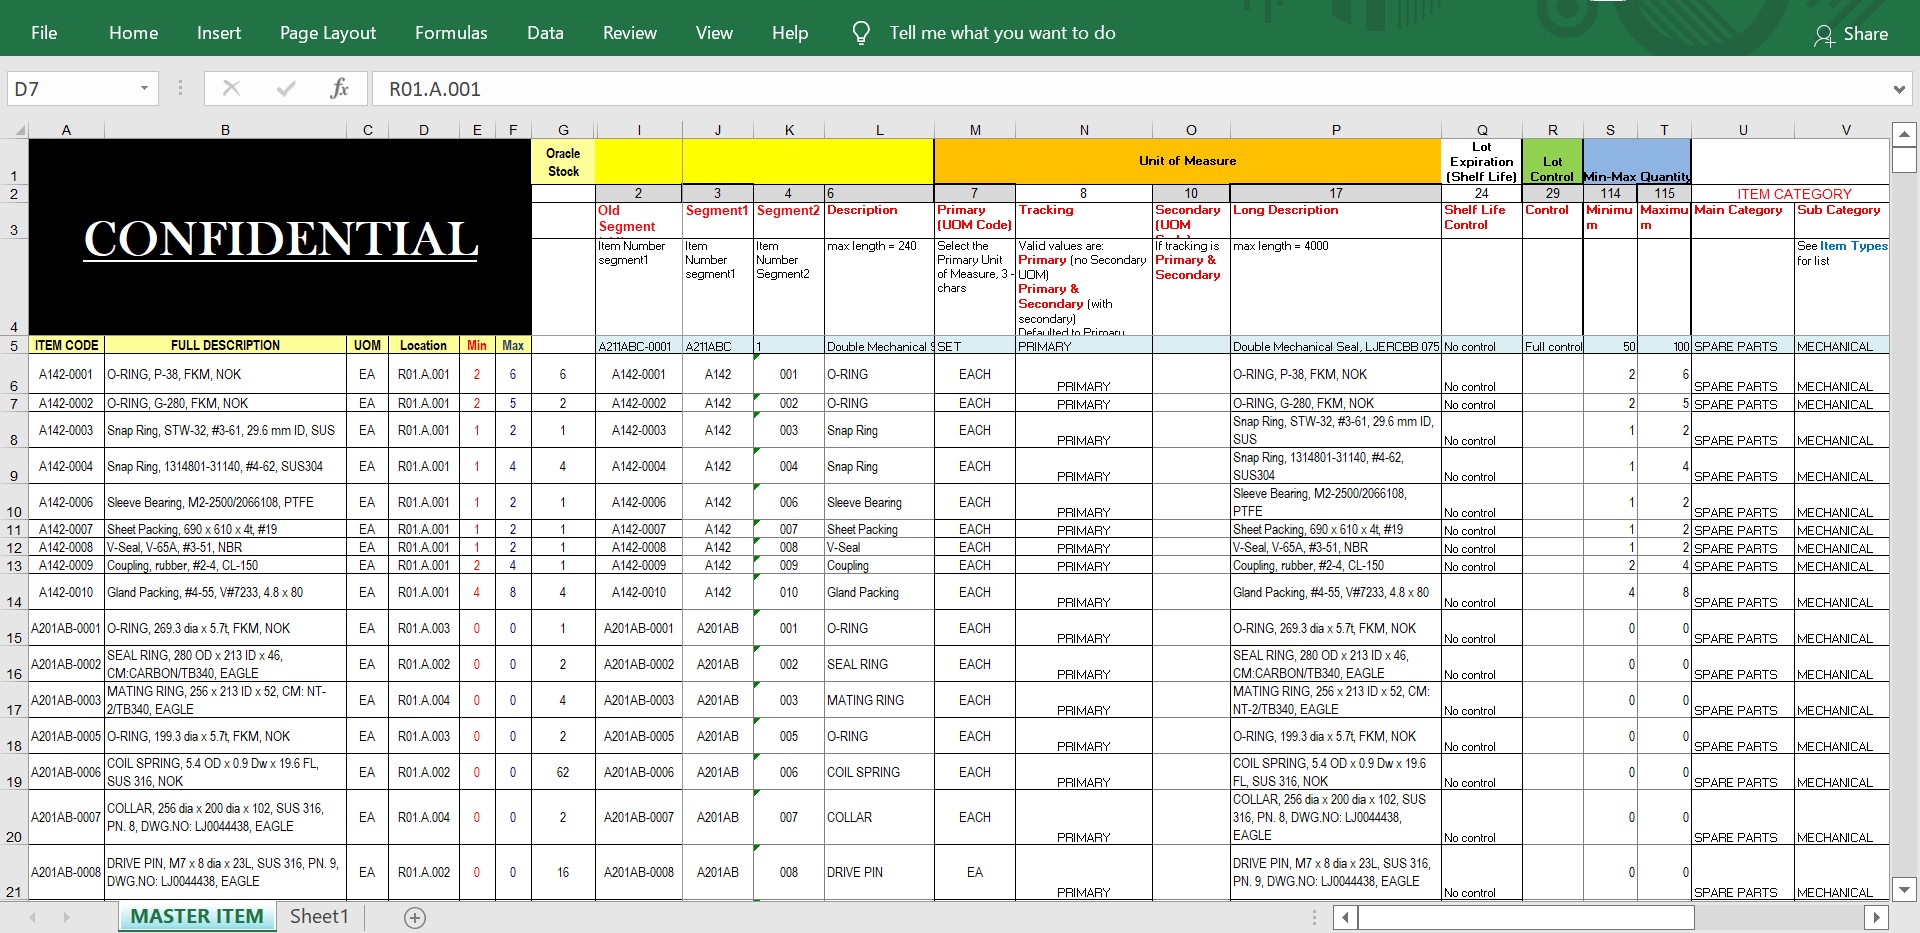
Task: Open the Insert ribbon tab
Action: coord(218,33)
